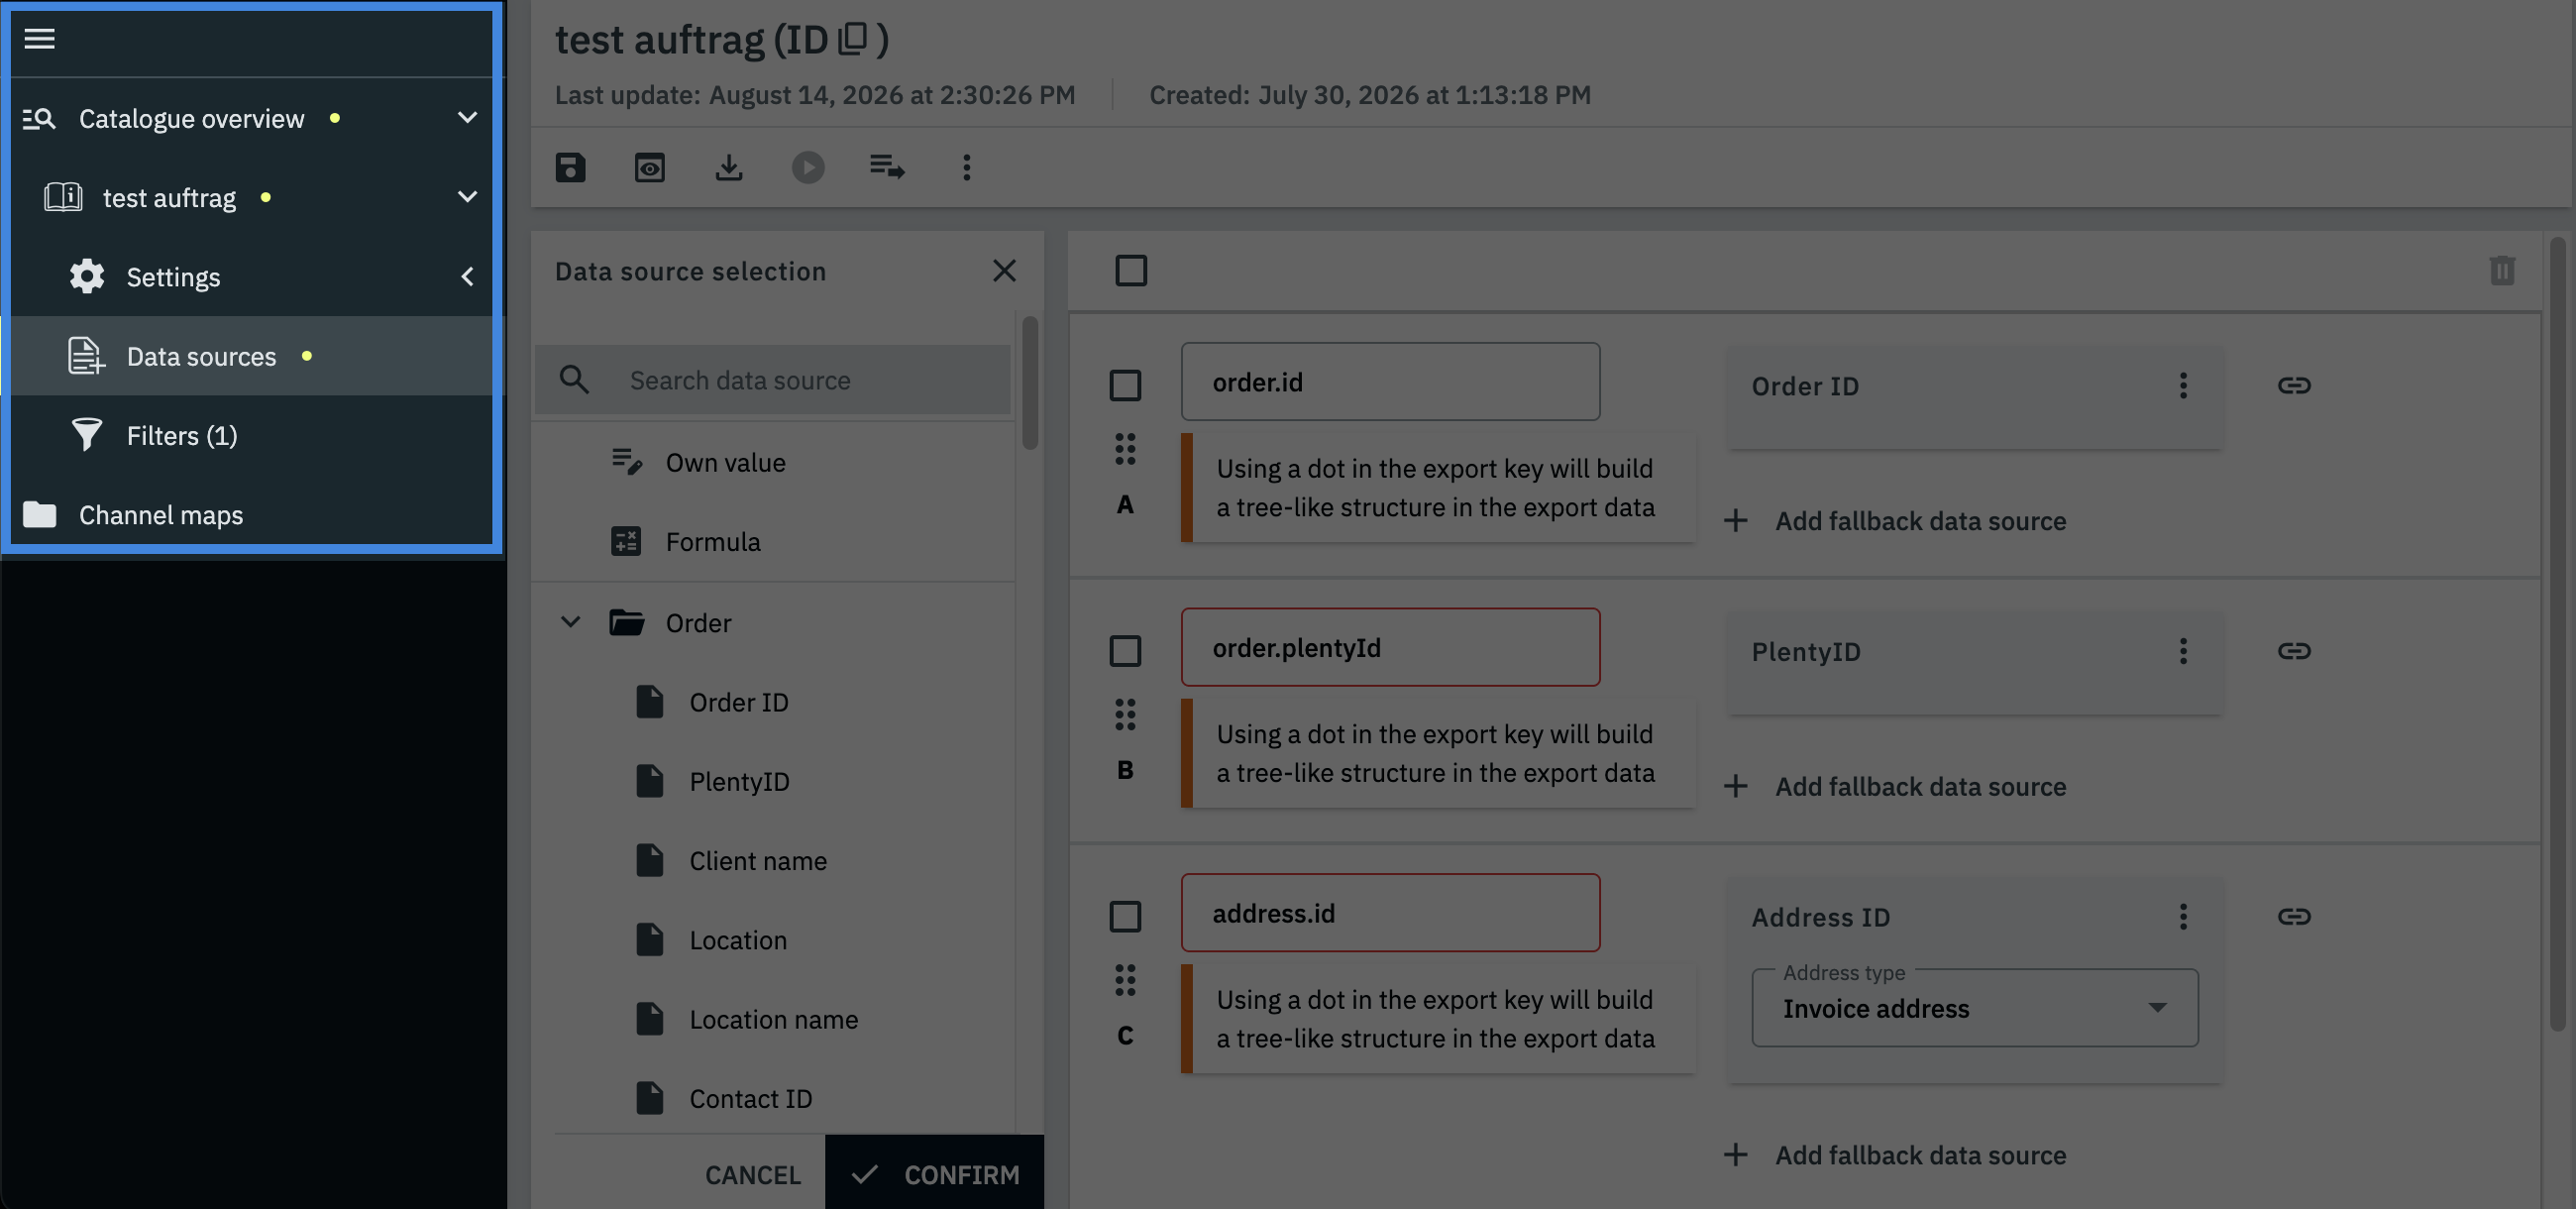The height and width of the screenshot is (1209, 2576).
Task: Click the Search data source field
Action: (x=773, y=380)
